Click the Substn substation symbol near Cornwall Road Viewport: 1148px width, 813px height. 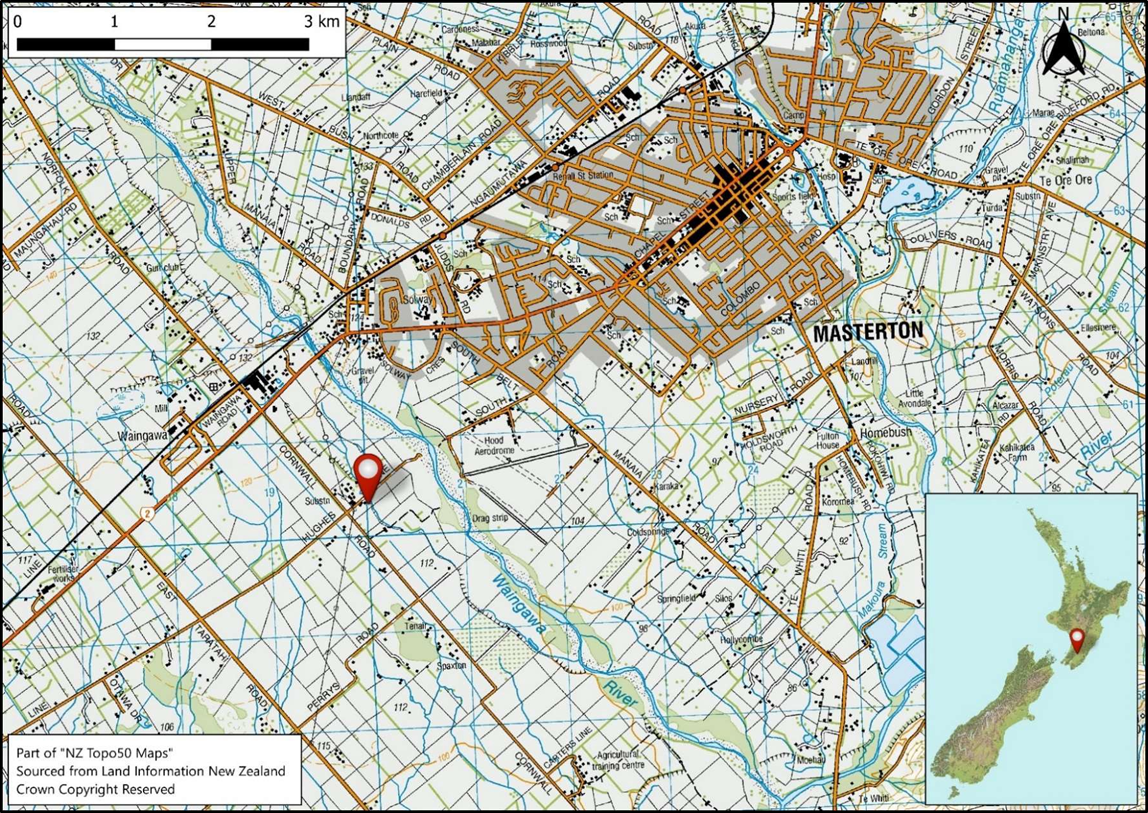coord(317,500)
